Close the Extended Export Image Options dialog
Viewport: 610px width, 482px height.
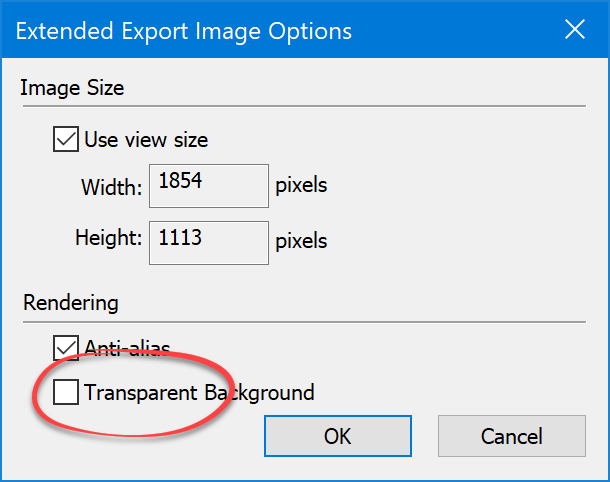coord(575,30)
